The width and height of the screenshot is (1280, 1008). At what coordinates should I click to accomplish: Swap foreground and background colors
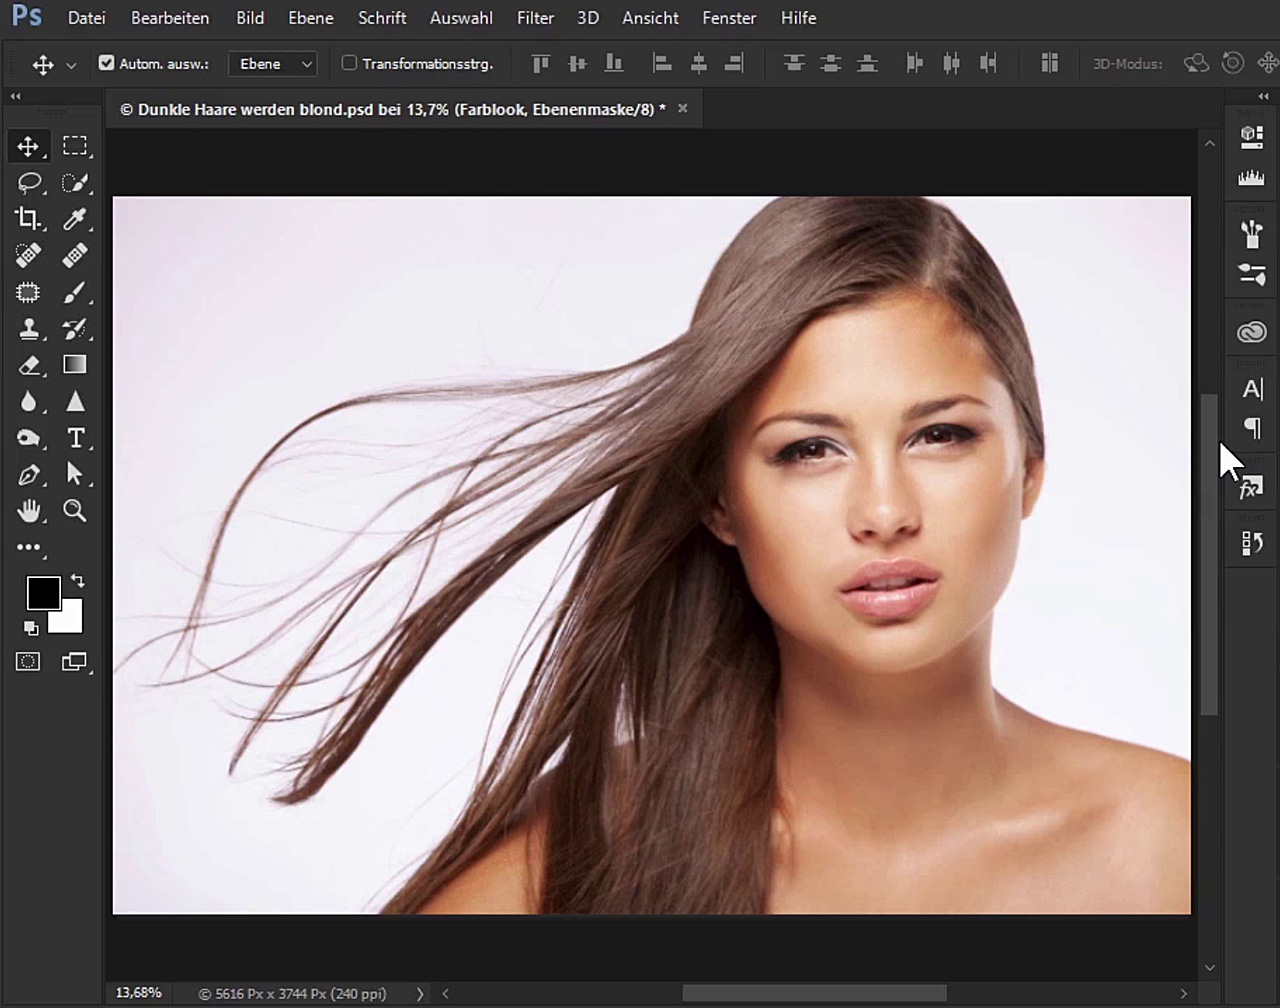pos(78,581)
